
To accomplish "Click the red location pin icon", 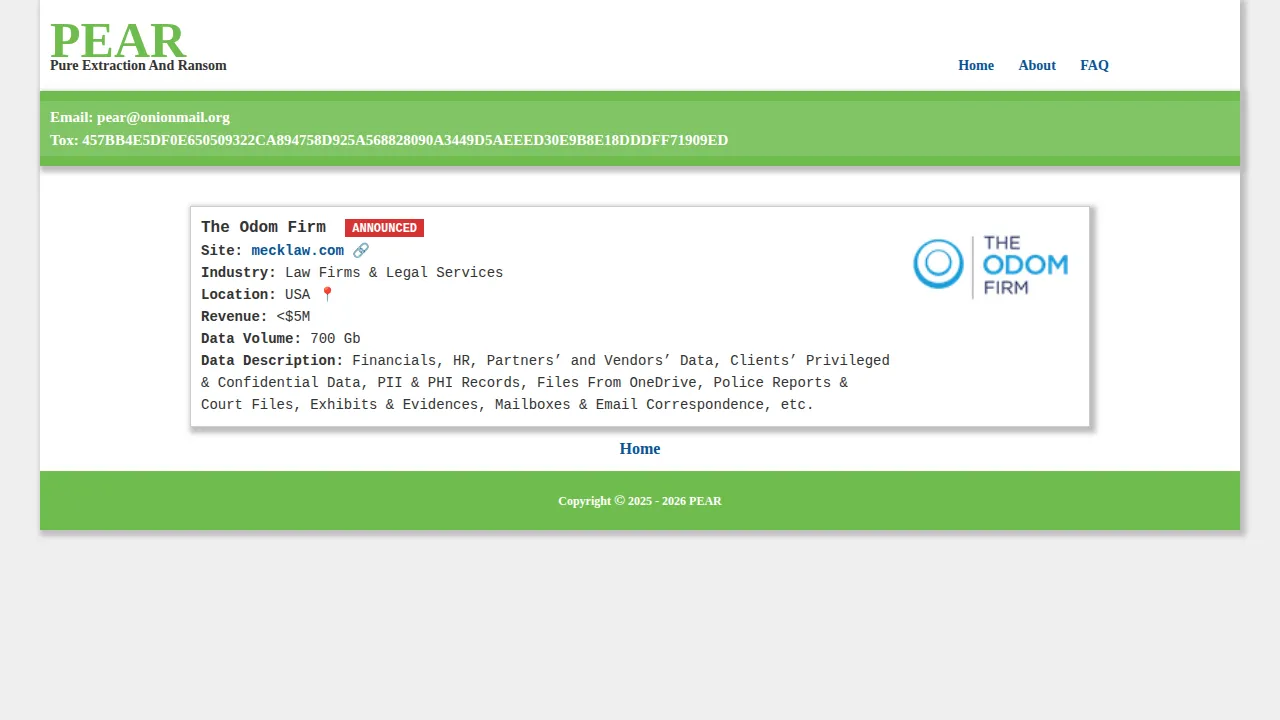I will pos(327,295).
